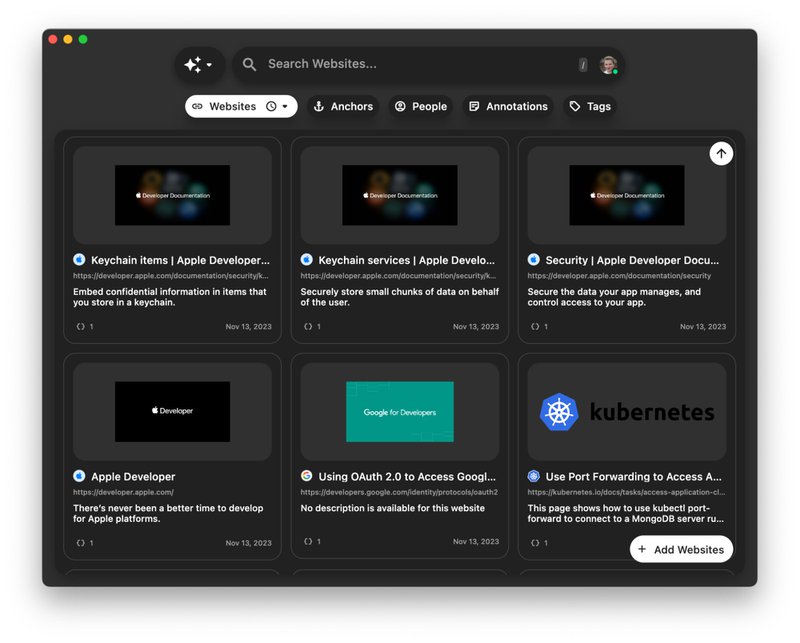Image resolution: width=800 pixels, height=643 pixels.
Task: Select the Websites tab
Action: 241,106
